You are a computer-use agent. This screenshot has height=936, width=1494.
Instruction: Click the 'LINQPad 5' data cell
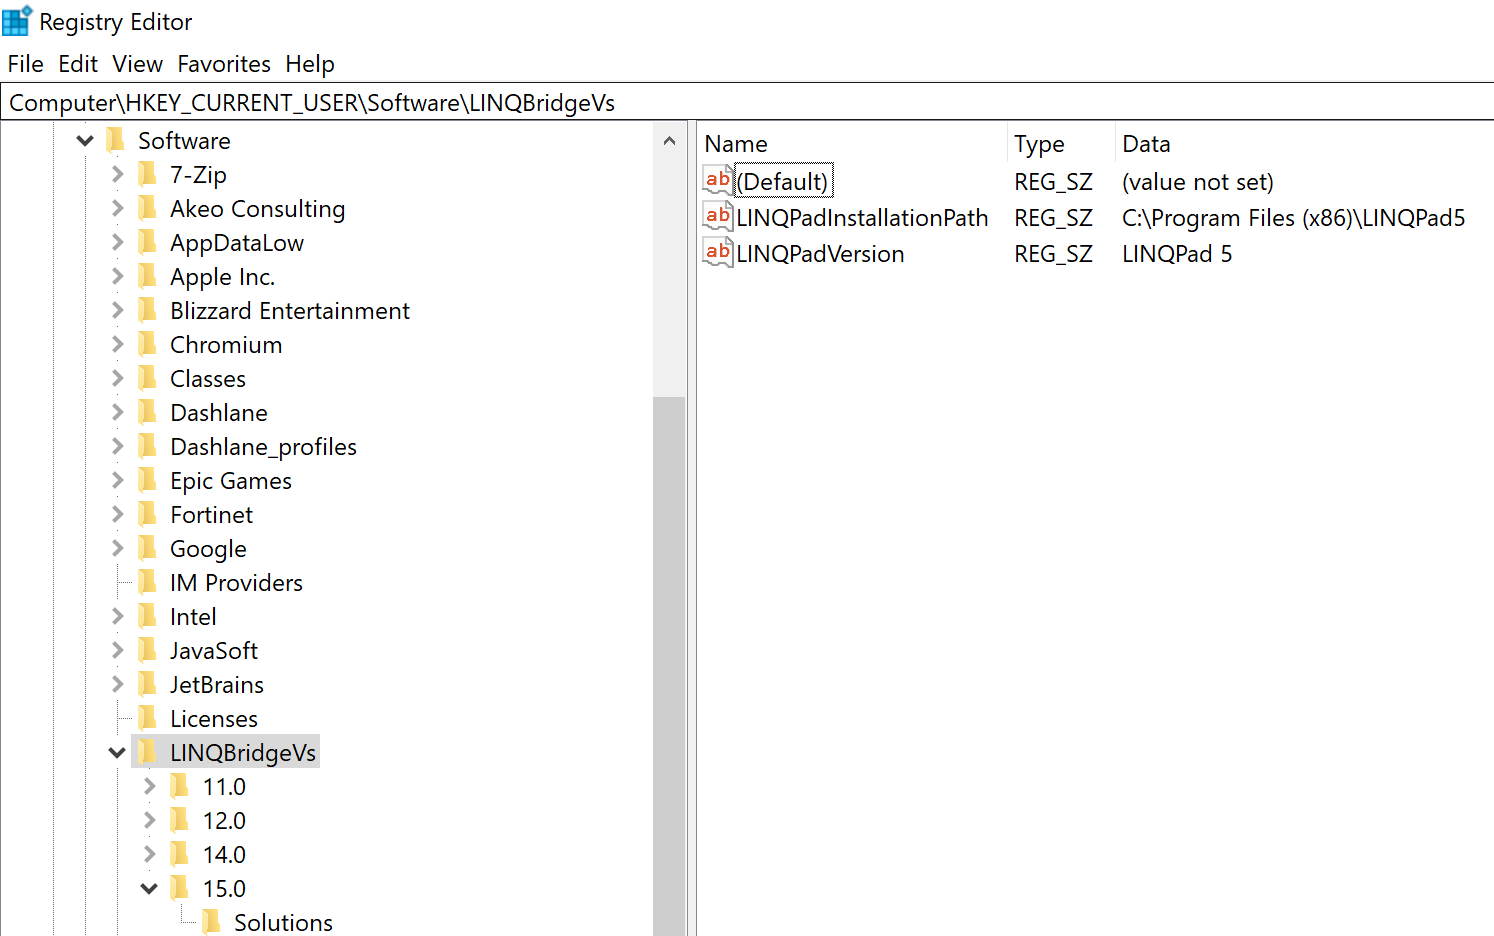pos(1177,253)
